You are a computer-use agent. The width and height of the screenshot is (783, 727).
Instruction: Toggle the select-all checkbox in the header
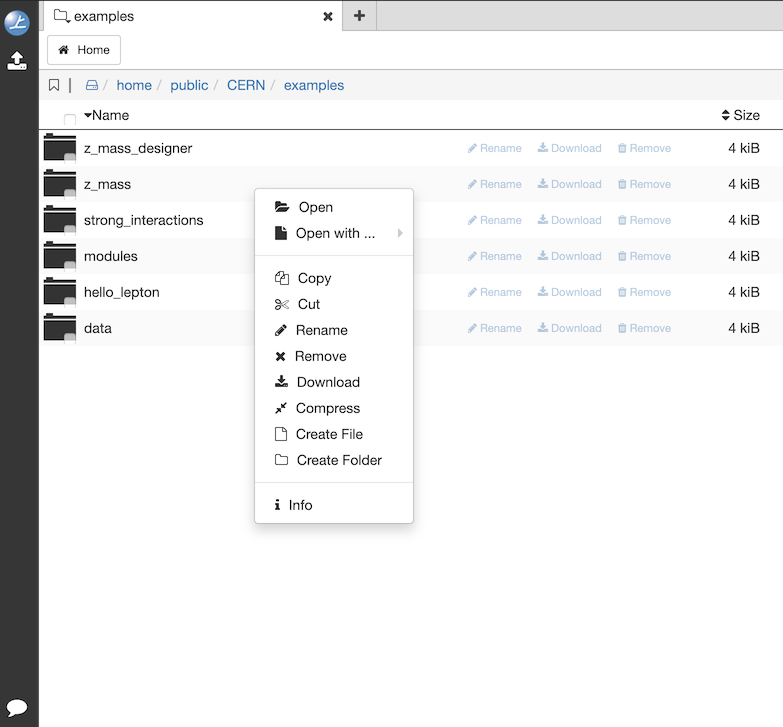(70, 119)
